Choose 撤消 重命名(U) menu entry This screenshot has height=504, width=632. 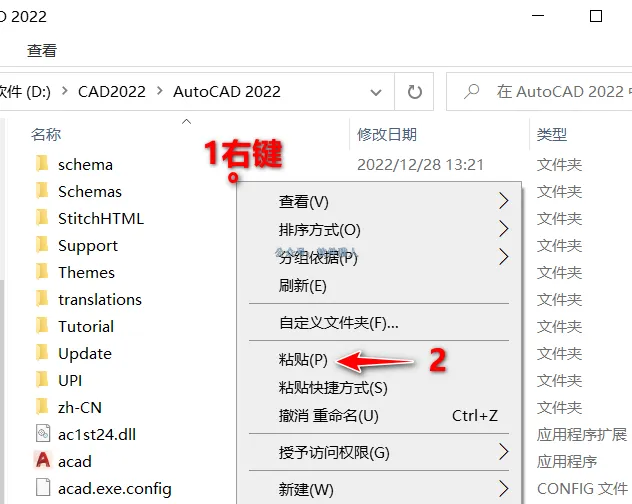pyautogui.click(x=379, y=415)
